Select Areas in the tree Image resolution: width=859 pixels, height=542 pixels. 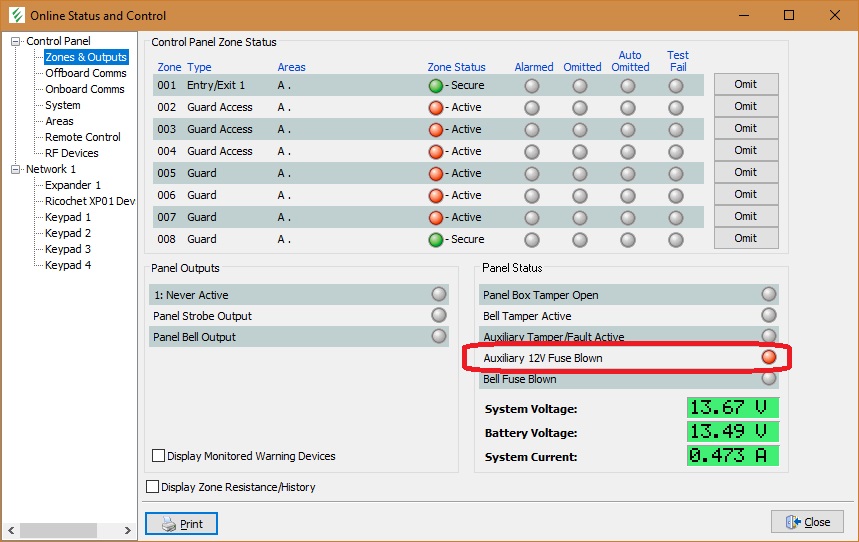(x=59, y=121)
